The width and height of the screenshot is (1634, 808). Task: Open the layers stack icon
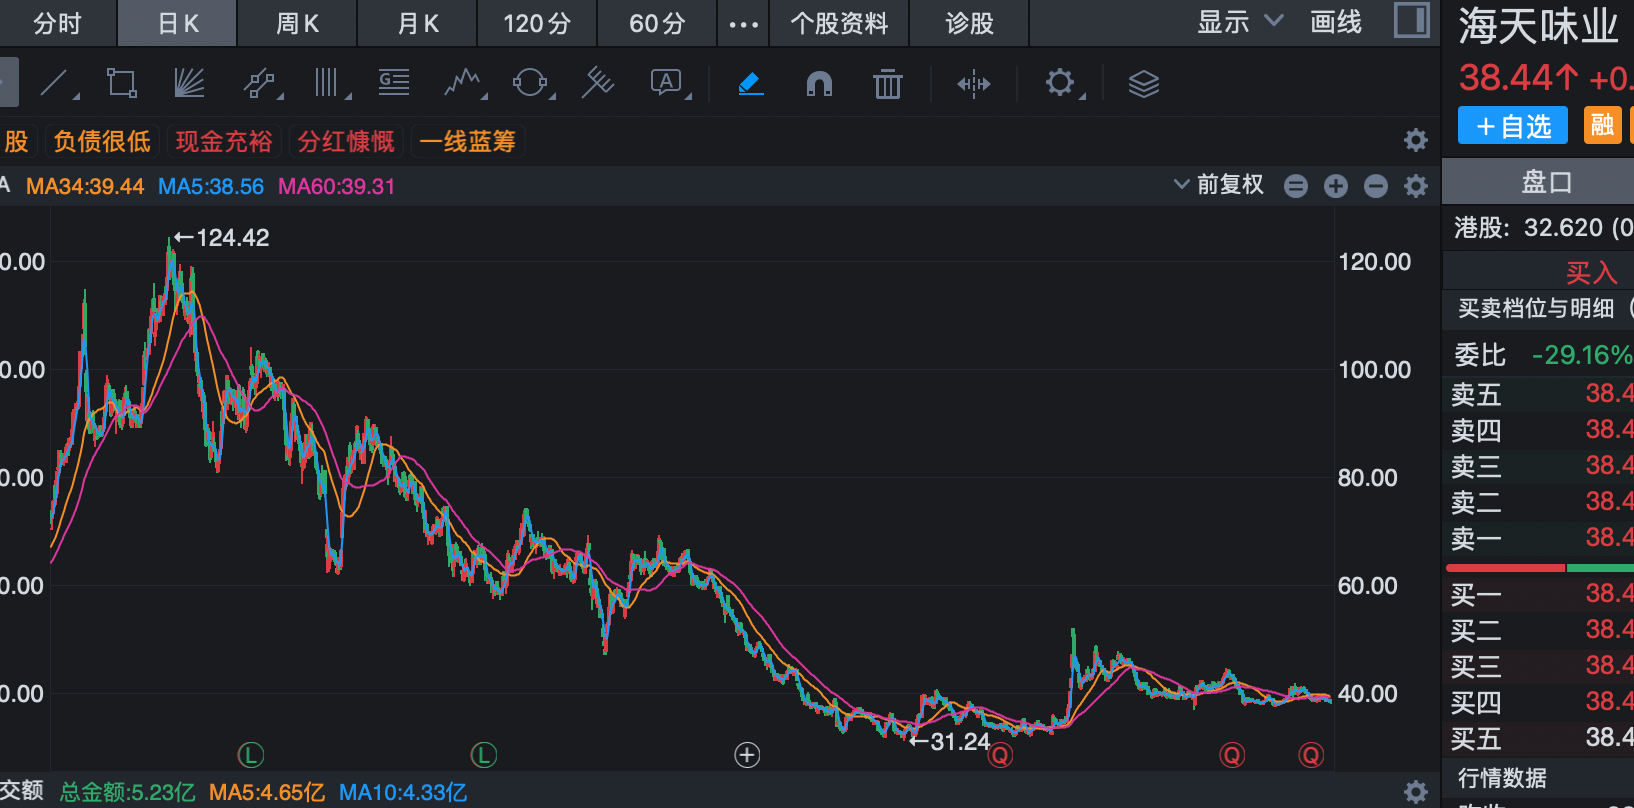[1143, 84]
